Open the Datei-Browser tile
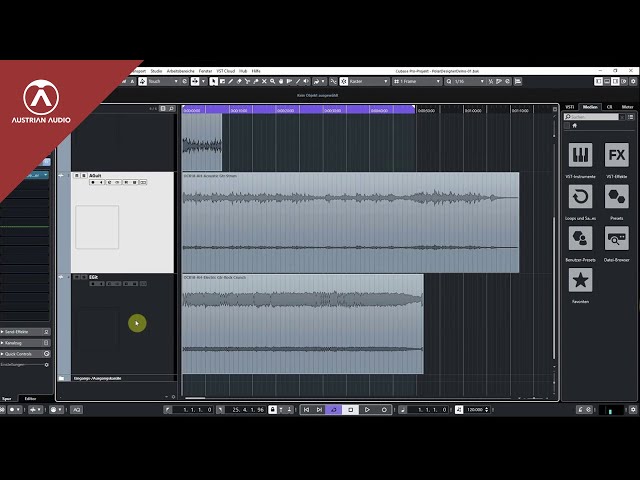Image resolution: width=640 pixels, height=480 pixels. (616, 238)
